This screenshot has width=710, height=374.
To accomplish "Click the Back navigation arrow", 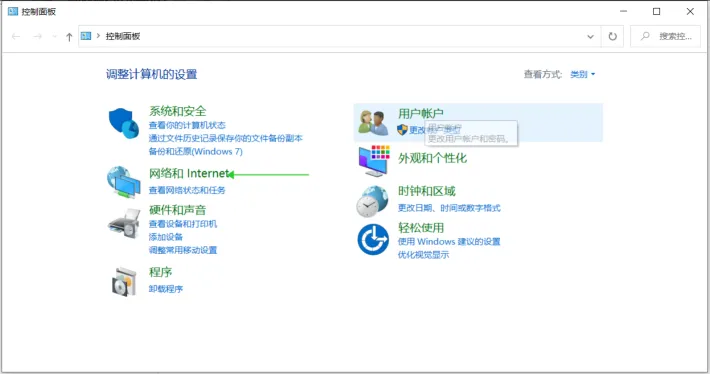I will pyautogui.click(x=16, y=36).
